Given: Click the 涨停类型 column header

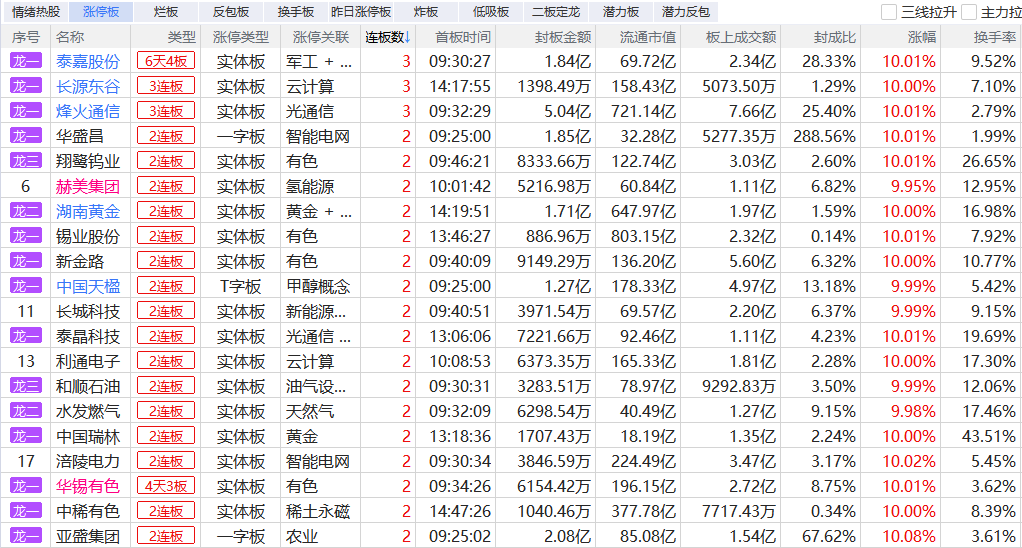Looking at the screenshot, I should [x=241, y=37].
